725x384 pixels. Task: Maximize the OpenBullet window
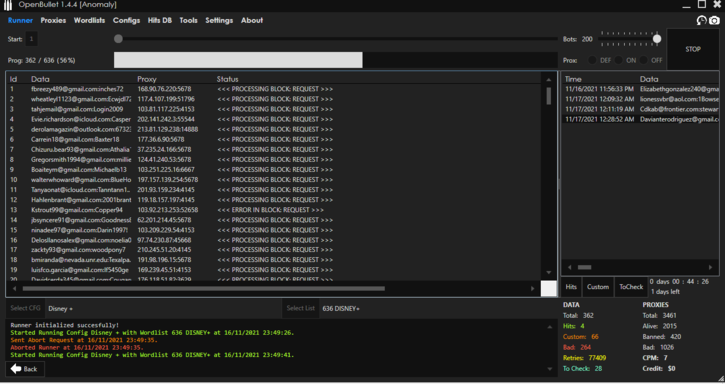(x=702, y=5)
